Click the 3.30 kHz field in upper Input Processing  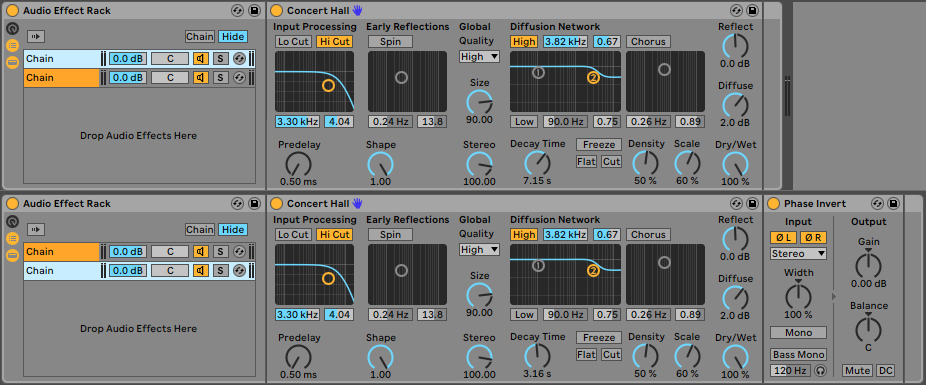point(298,122)
